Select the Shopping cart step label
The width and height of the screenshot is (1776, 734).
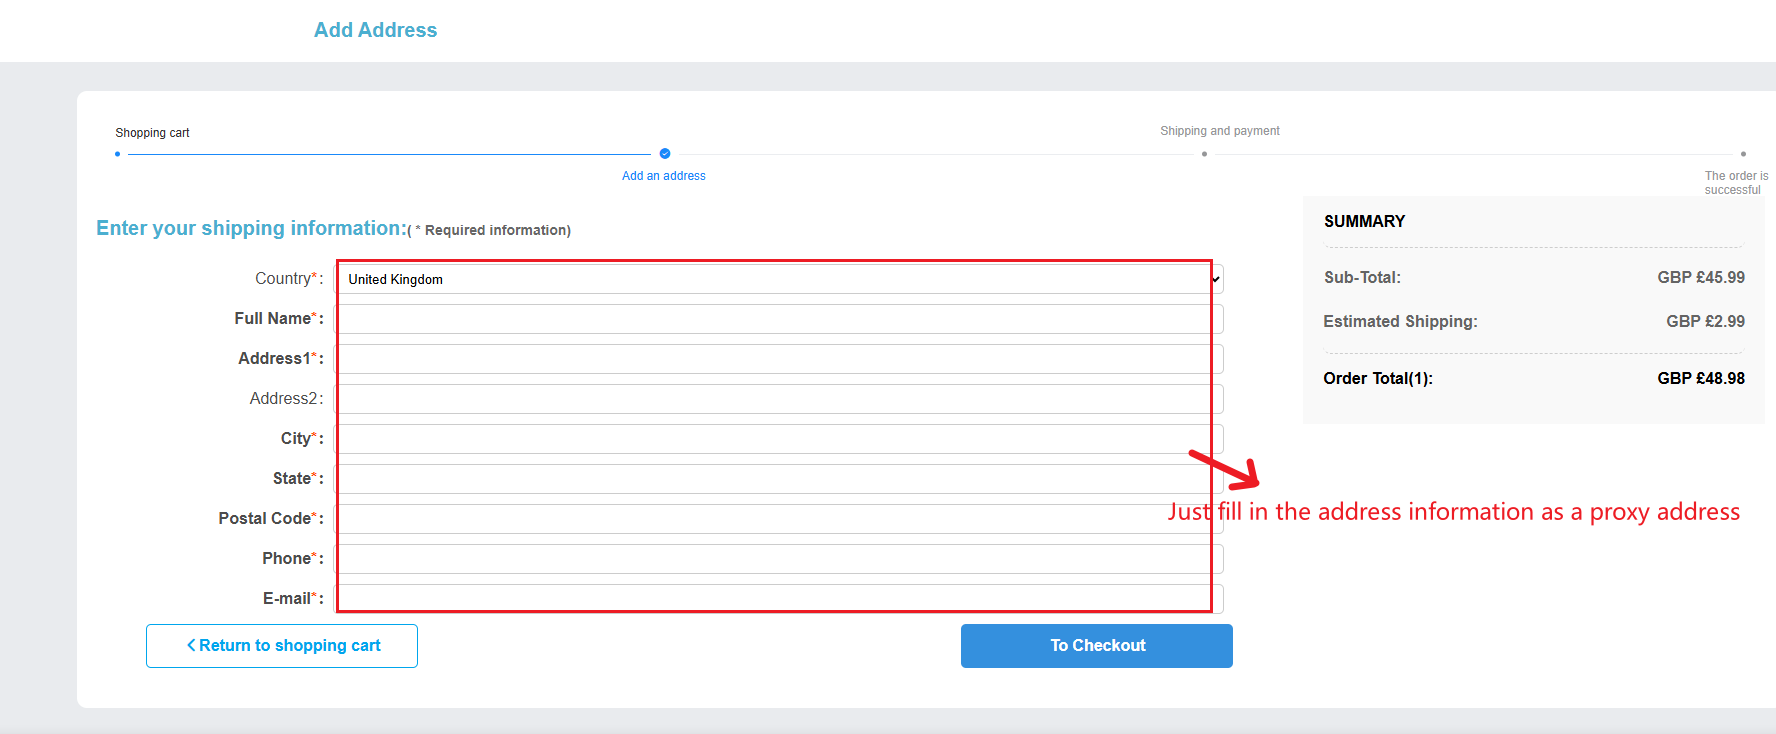pos(152,133)
